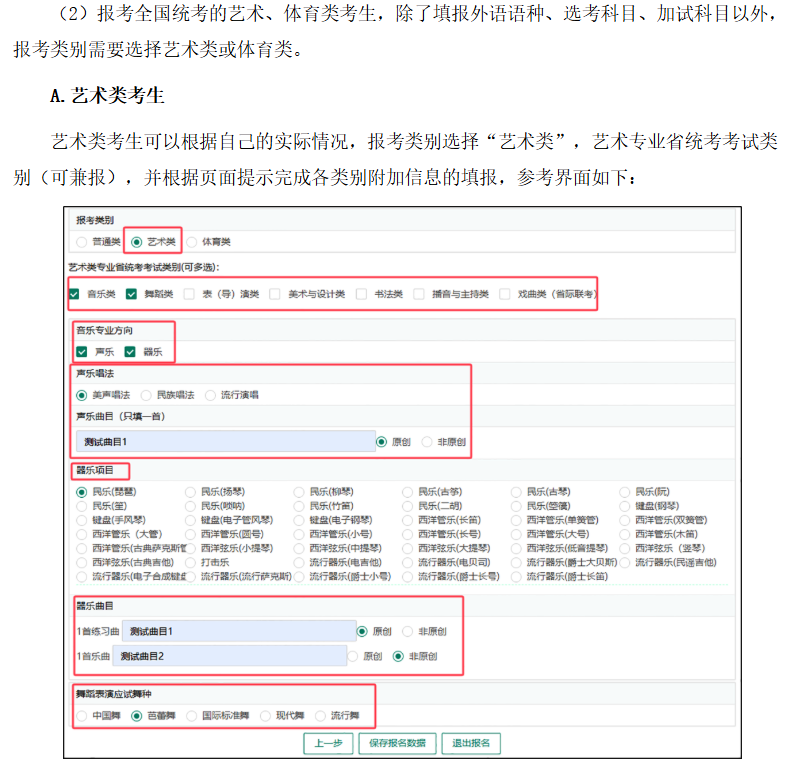Choose 民乐(古筝) instrument option
Viewport: 788px width, 778px height.
click(x=408, y=492)
